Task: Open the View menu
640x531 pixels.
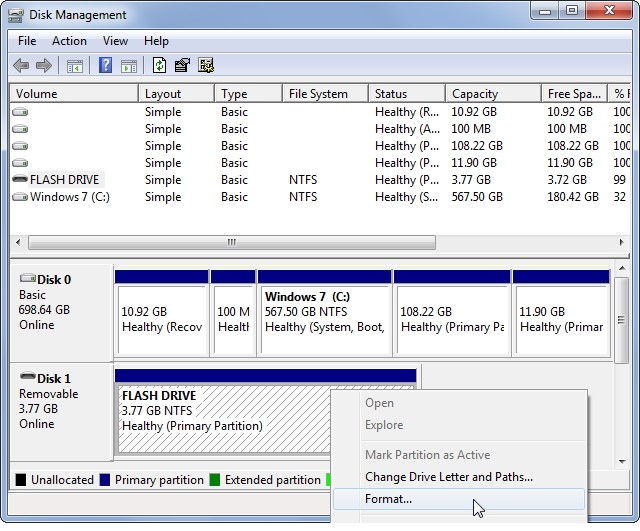Action: 116,41
